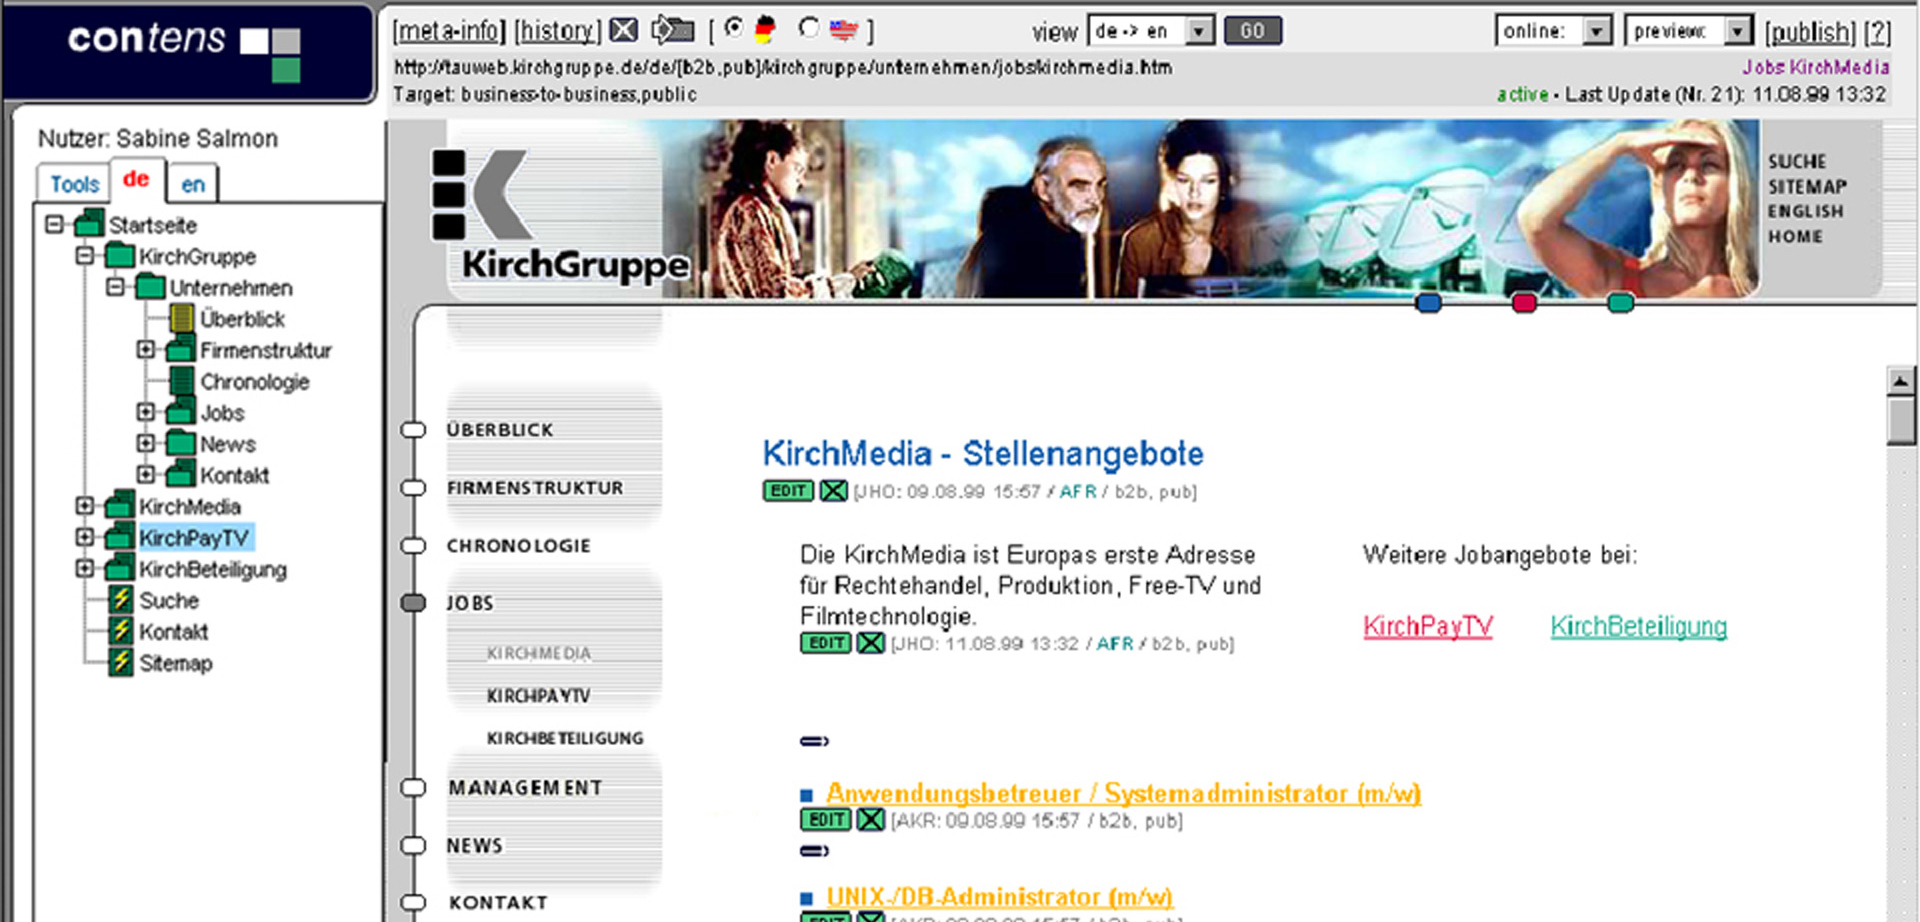This screenshot has height=922, width=1920.
Task: Click EDIT button for Anwendungsbetreuer job entry
Action: click(826, 820)
